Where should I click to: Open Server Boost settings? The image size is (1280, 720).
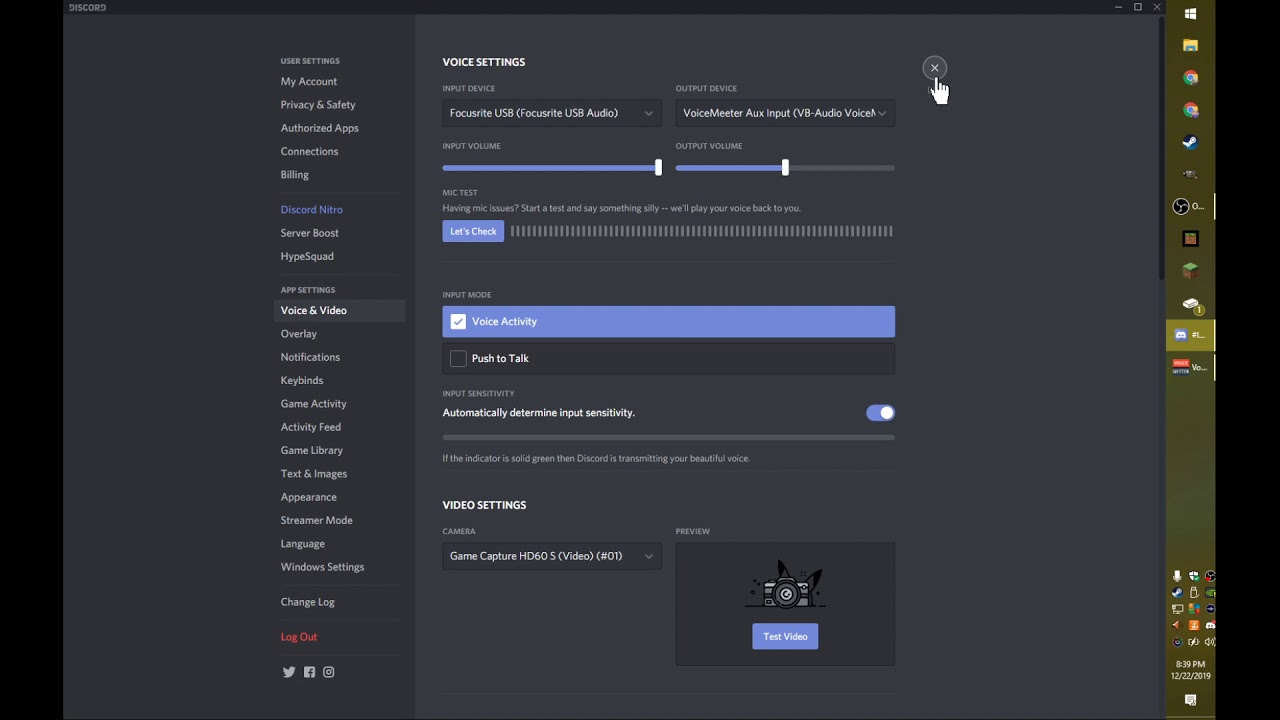[310, 233]
